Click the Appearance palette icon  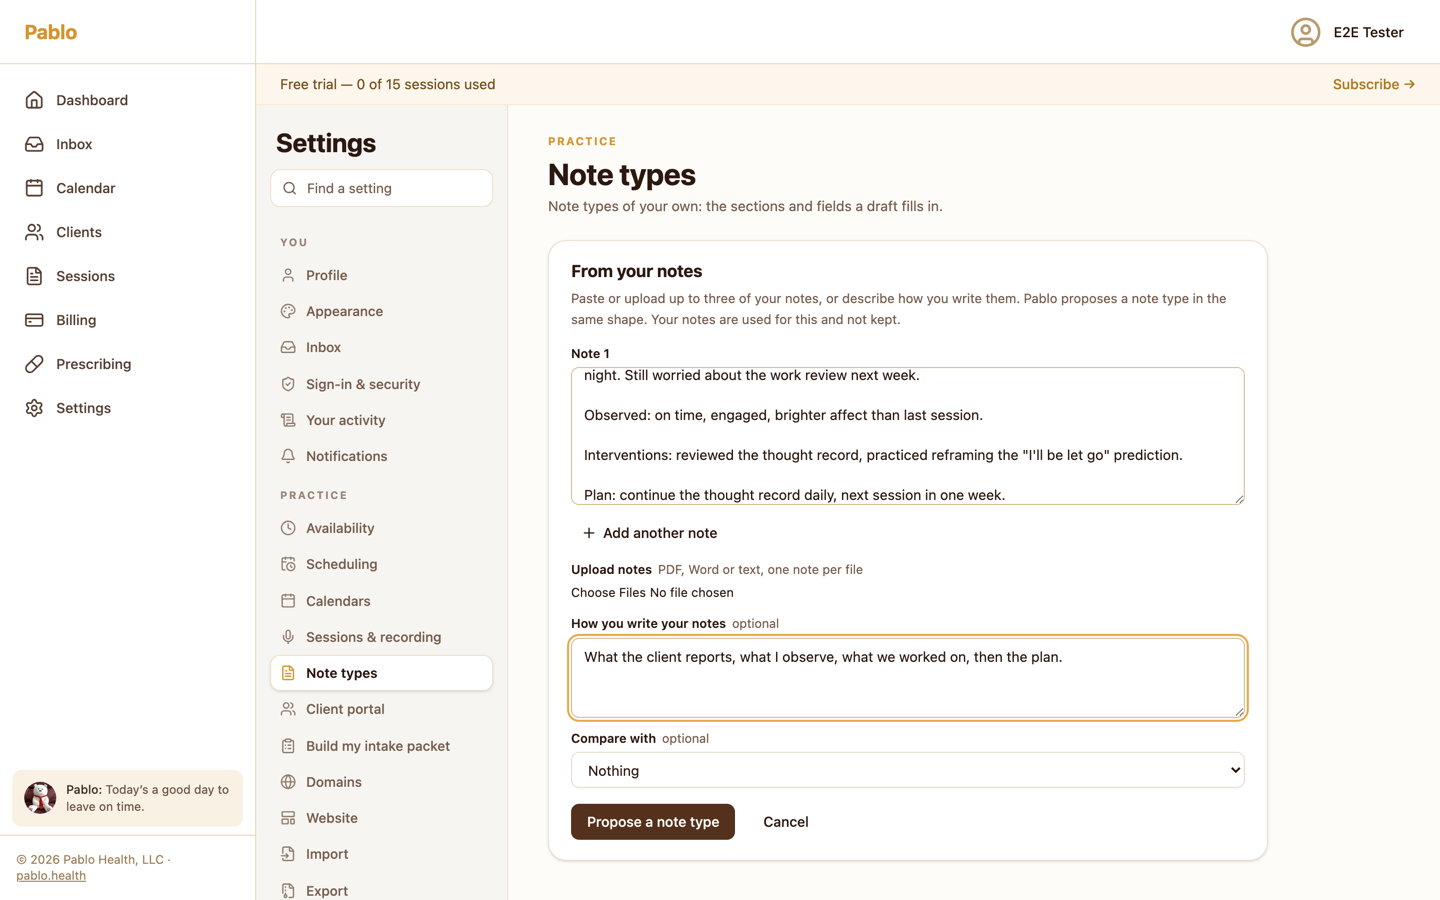[288, 311]
